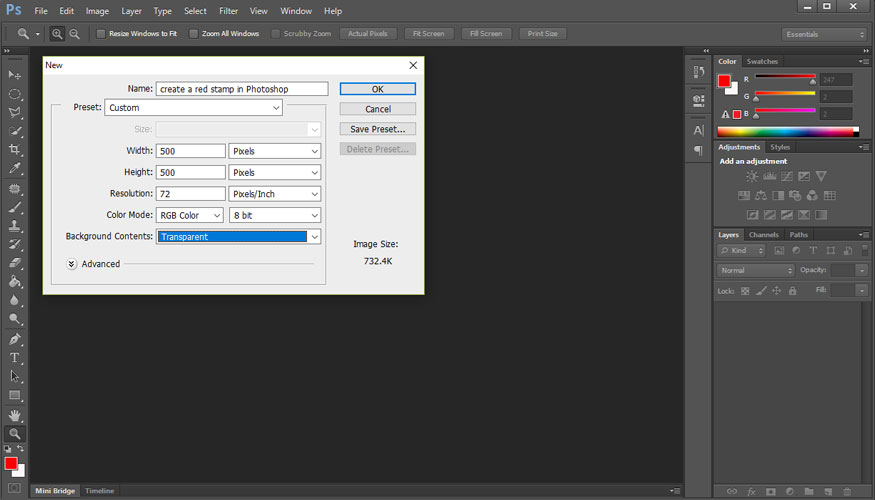Expand the Advanced section in New dialog
The width and height of the screenshot is (875, 500).
tap(72, 264)
